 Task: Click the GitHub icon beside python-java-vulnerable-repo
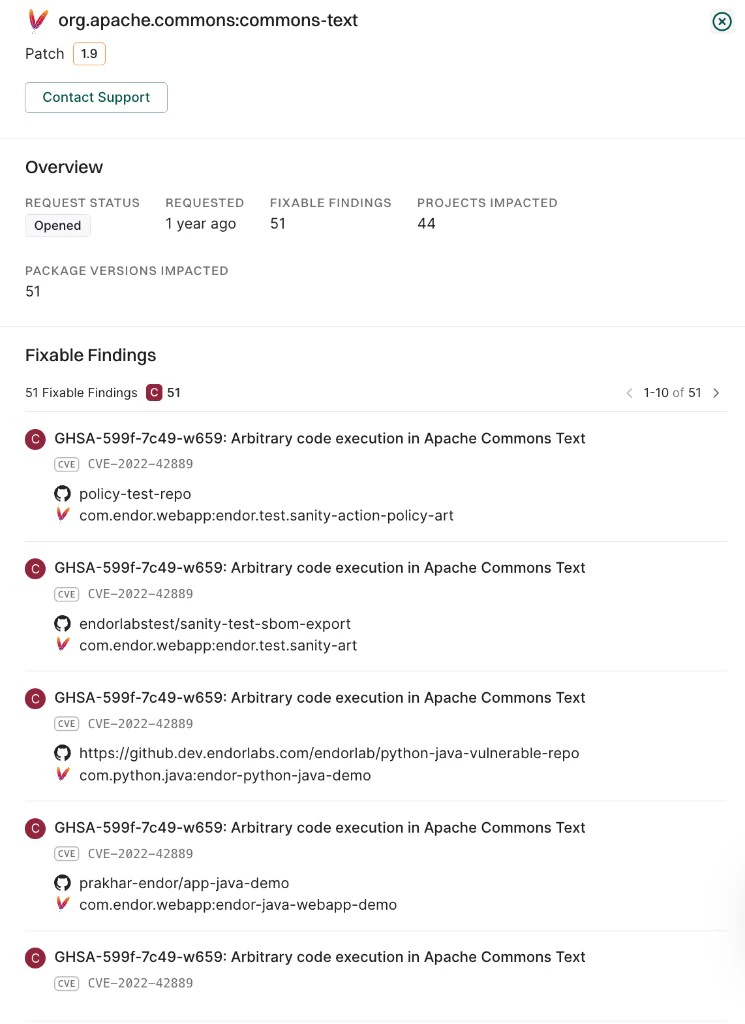tap(63, 753)
